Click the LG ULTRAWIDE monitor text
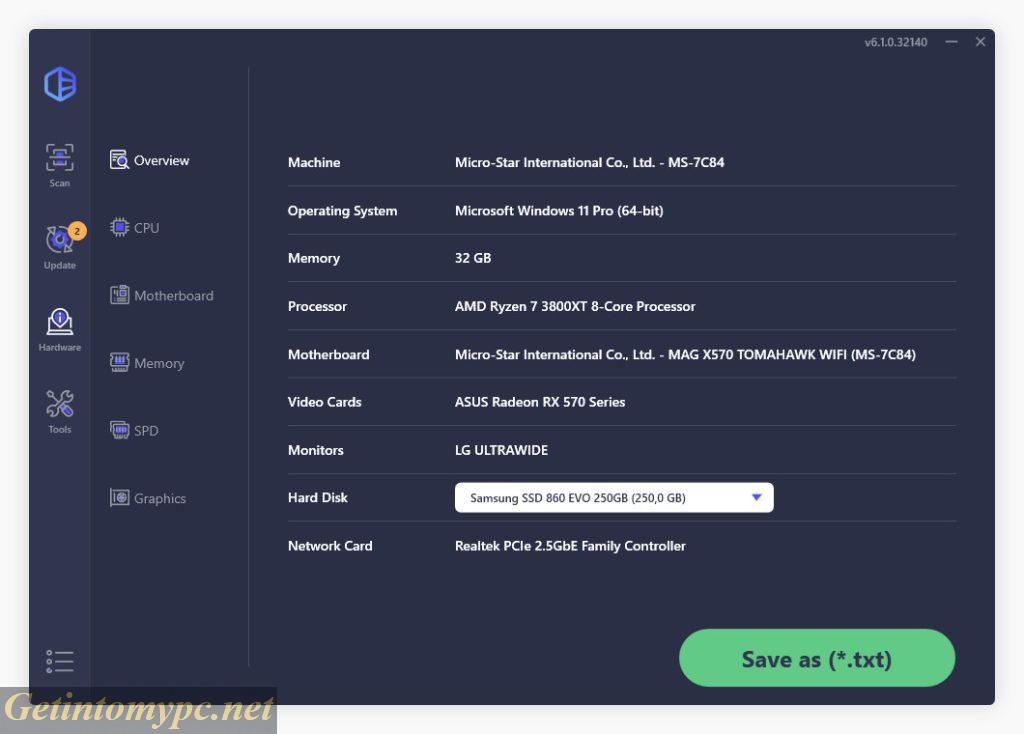Viewport: 1024px width, 734px height. coord(501,451)
